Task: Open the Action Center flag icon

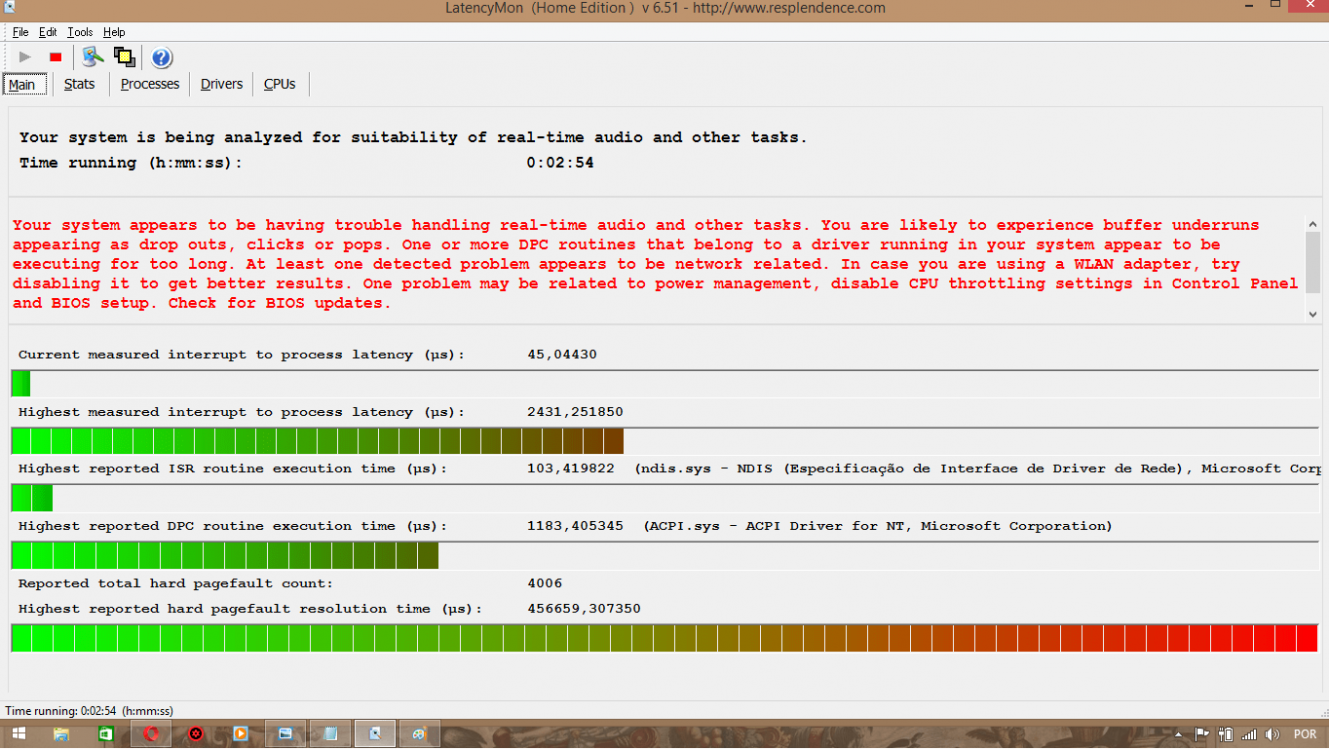Action: [1202, 735]
